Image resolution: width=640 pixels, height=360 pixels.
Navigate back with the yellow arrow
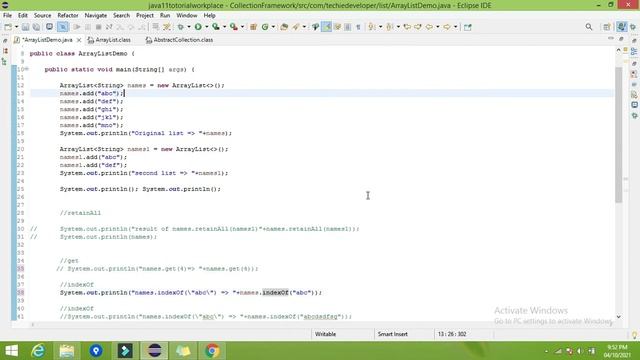[429, 27]
